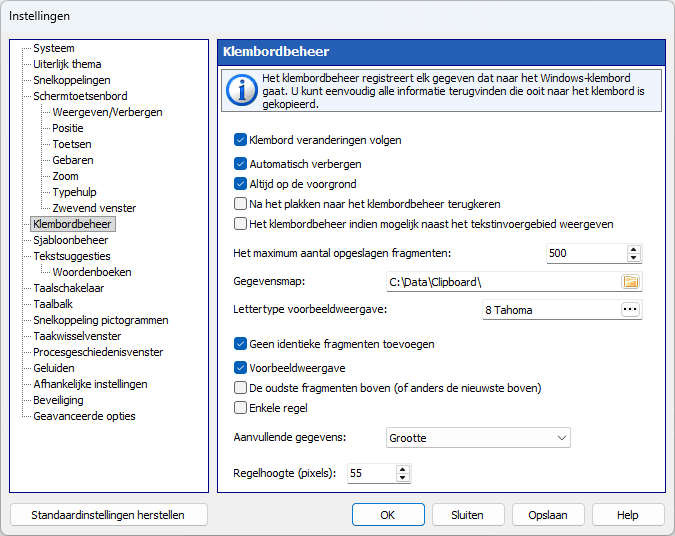Open the folder browse icon for Gegevensmap
This screenshot has width=675, height=536.
click(631, 282)
